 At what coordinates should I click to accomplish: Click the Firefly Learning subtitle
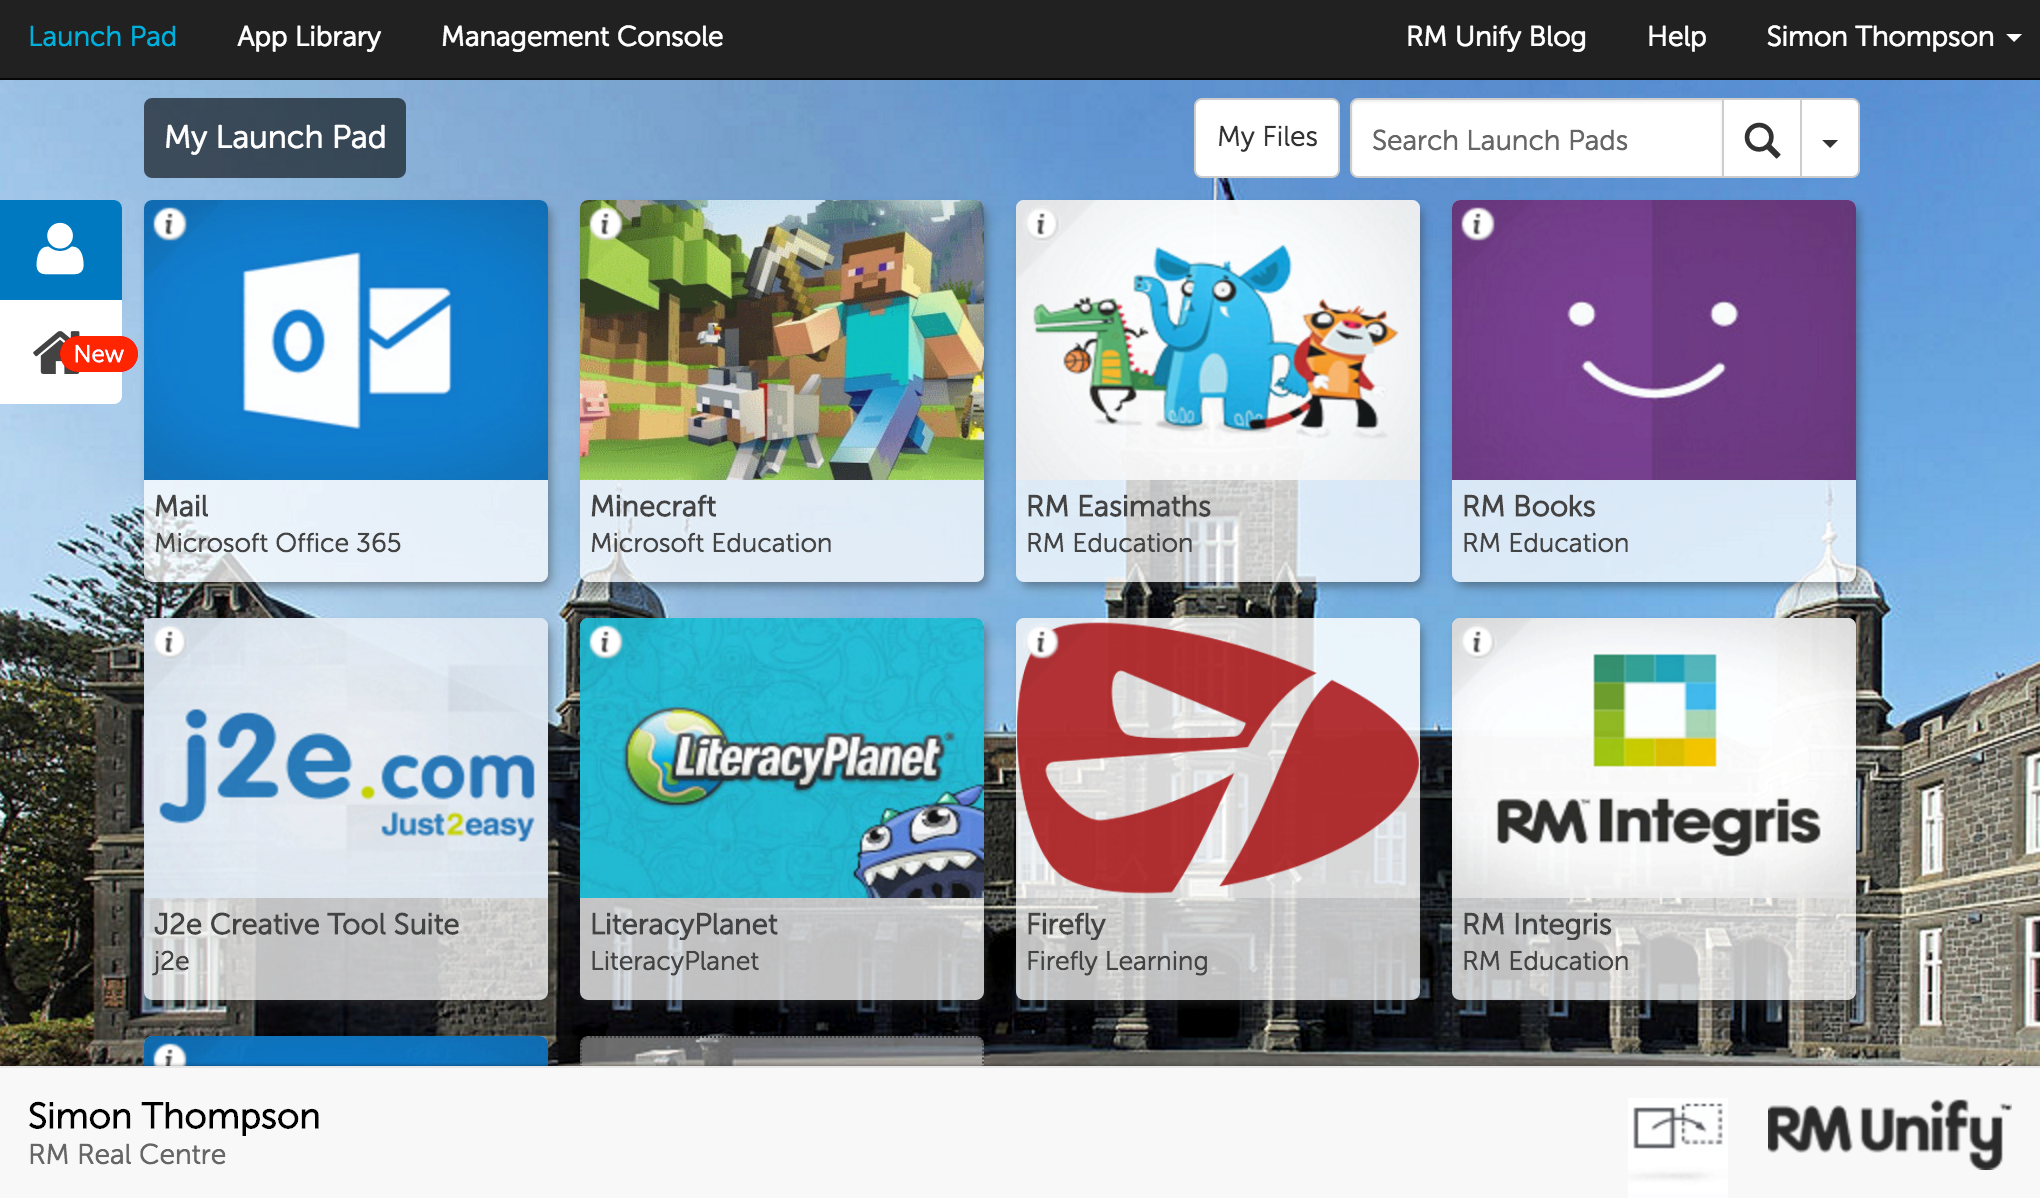click(1117, 961)
